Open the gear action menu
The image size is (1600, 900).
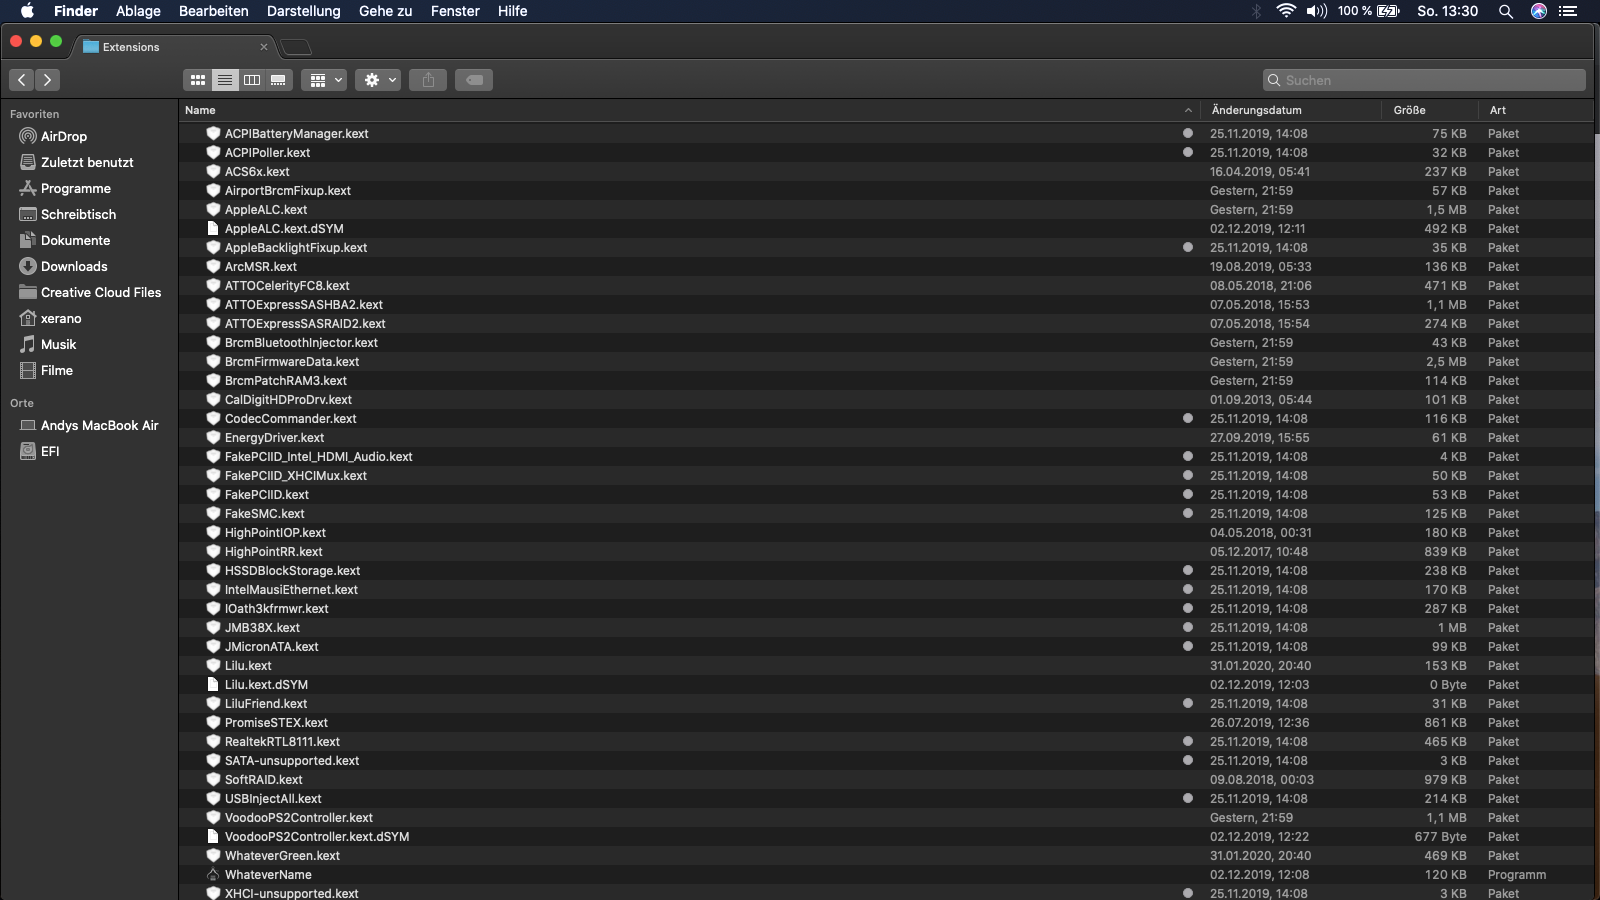coord(378,80)
